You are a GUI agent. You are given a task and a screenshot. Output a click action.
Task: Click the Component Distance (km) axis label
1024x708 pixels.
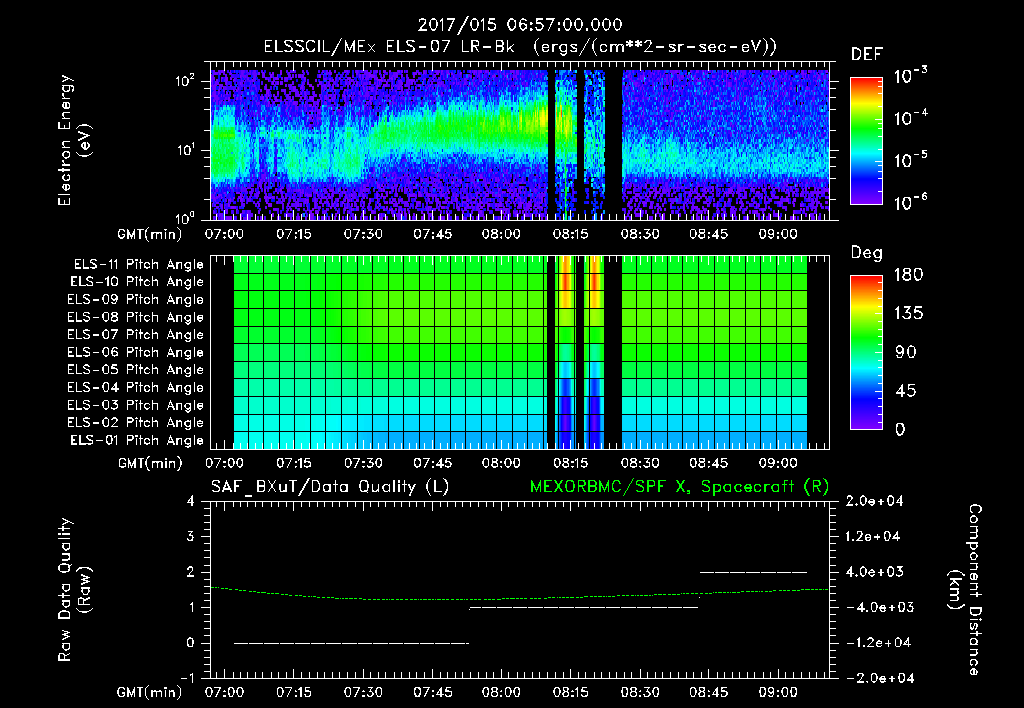tap(965, 590)
